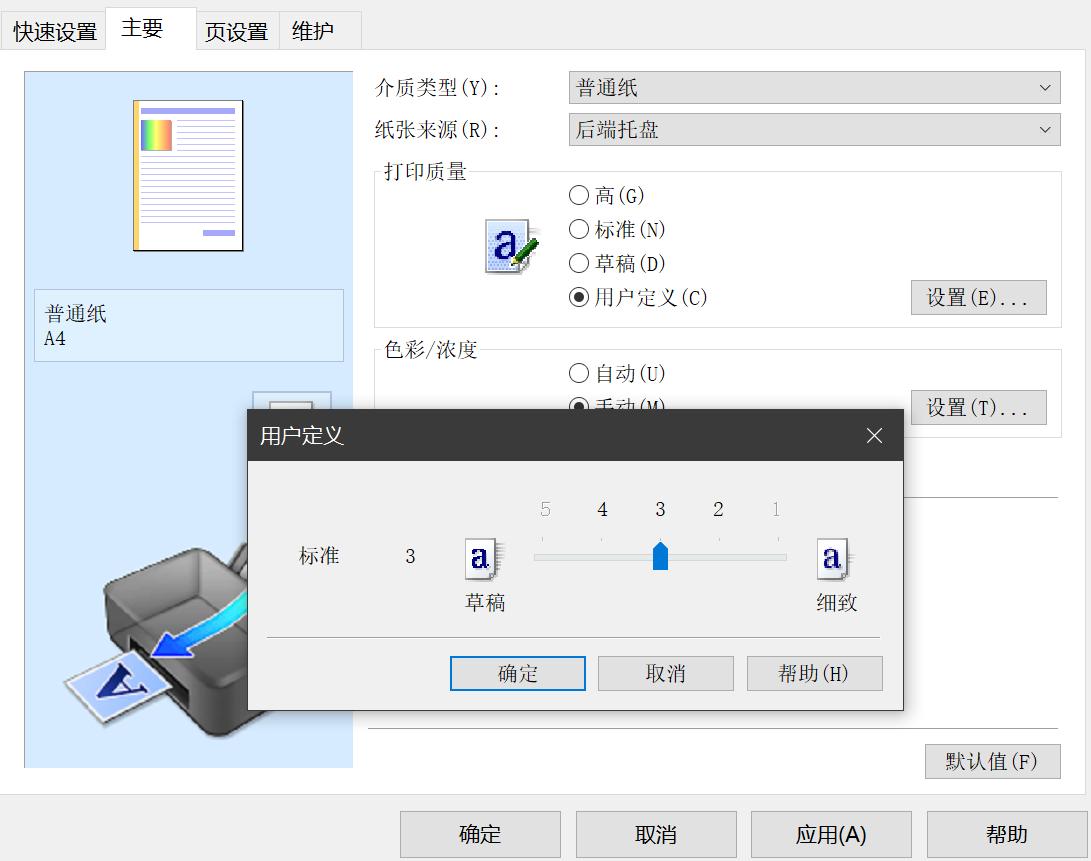Select 手动(M) color adjustment

(x=580, y=404)
